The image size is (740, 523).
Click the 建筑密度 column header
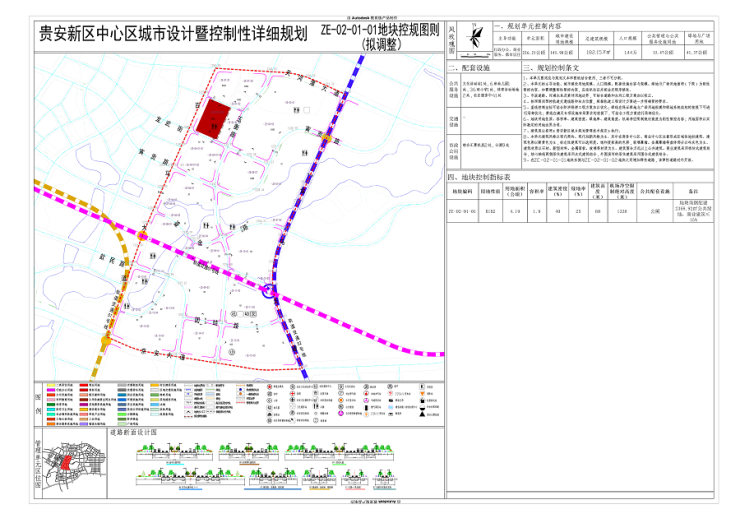click(558, 191)
